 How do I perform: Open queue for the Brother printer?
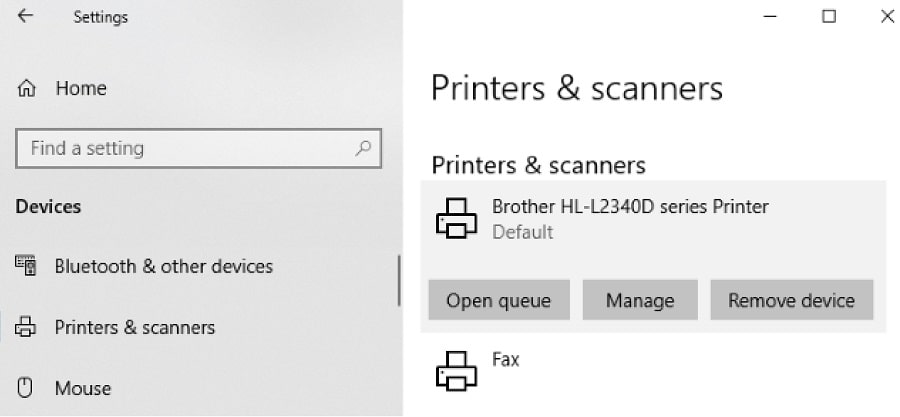click(x=499, y=300)
